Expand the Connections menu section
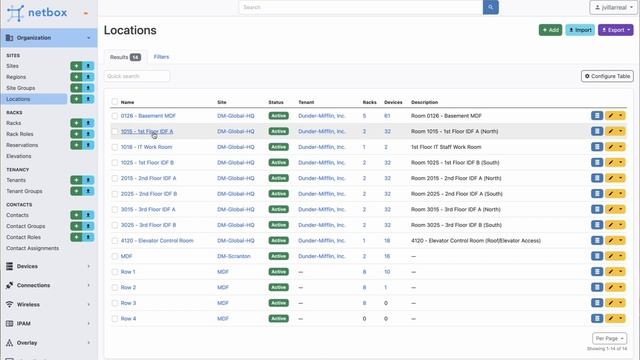The height and width of the screenshot is (360, 640). click(49, 285)
